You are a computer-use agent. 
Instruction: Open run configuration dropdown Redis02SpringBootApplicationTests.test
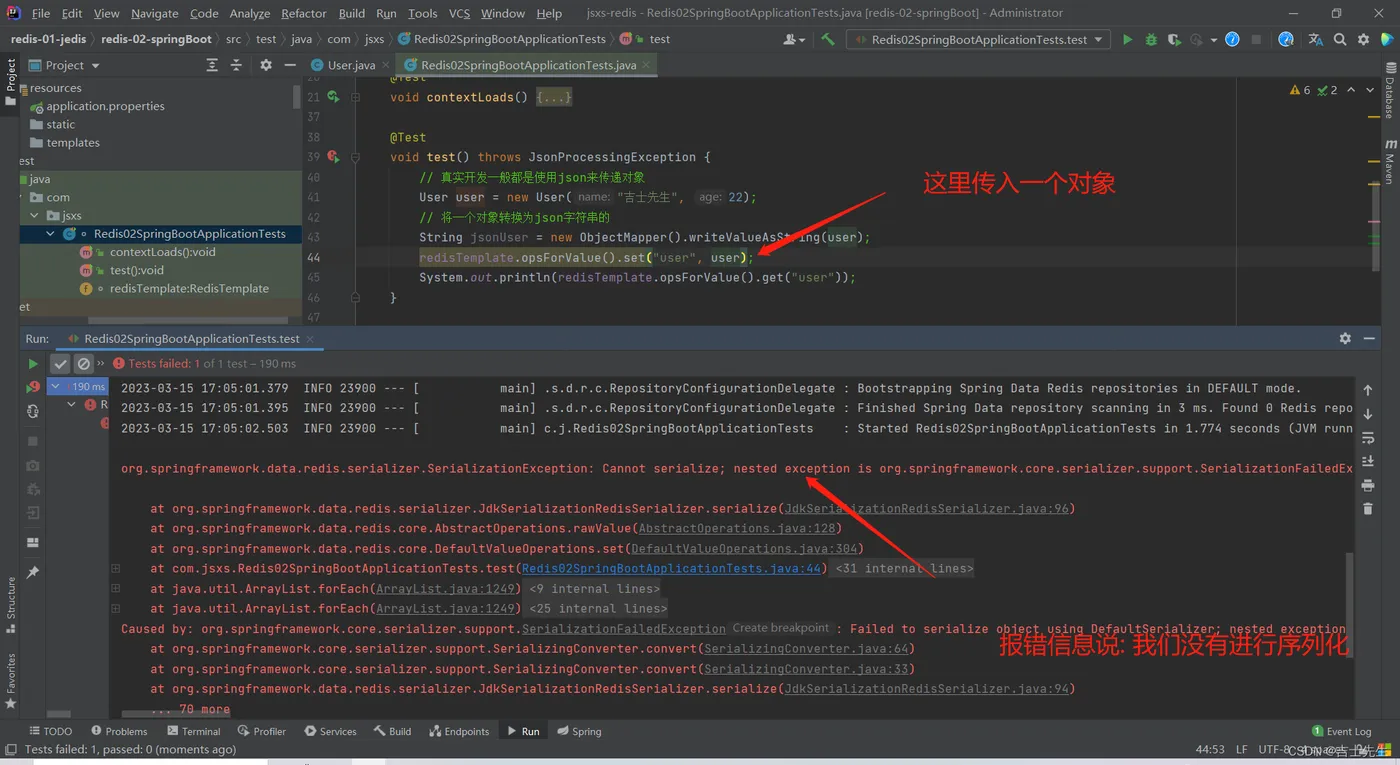click(978, 39)
